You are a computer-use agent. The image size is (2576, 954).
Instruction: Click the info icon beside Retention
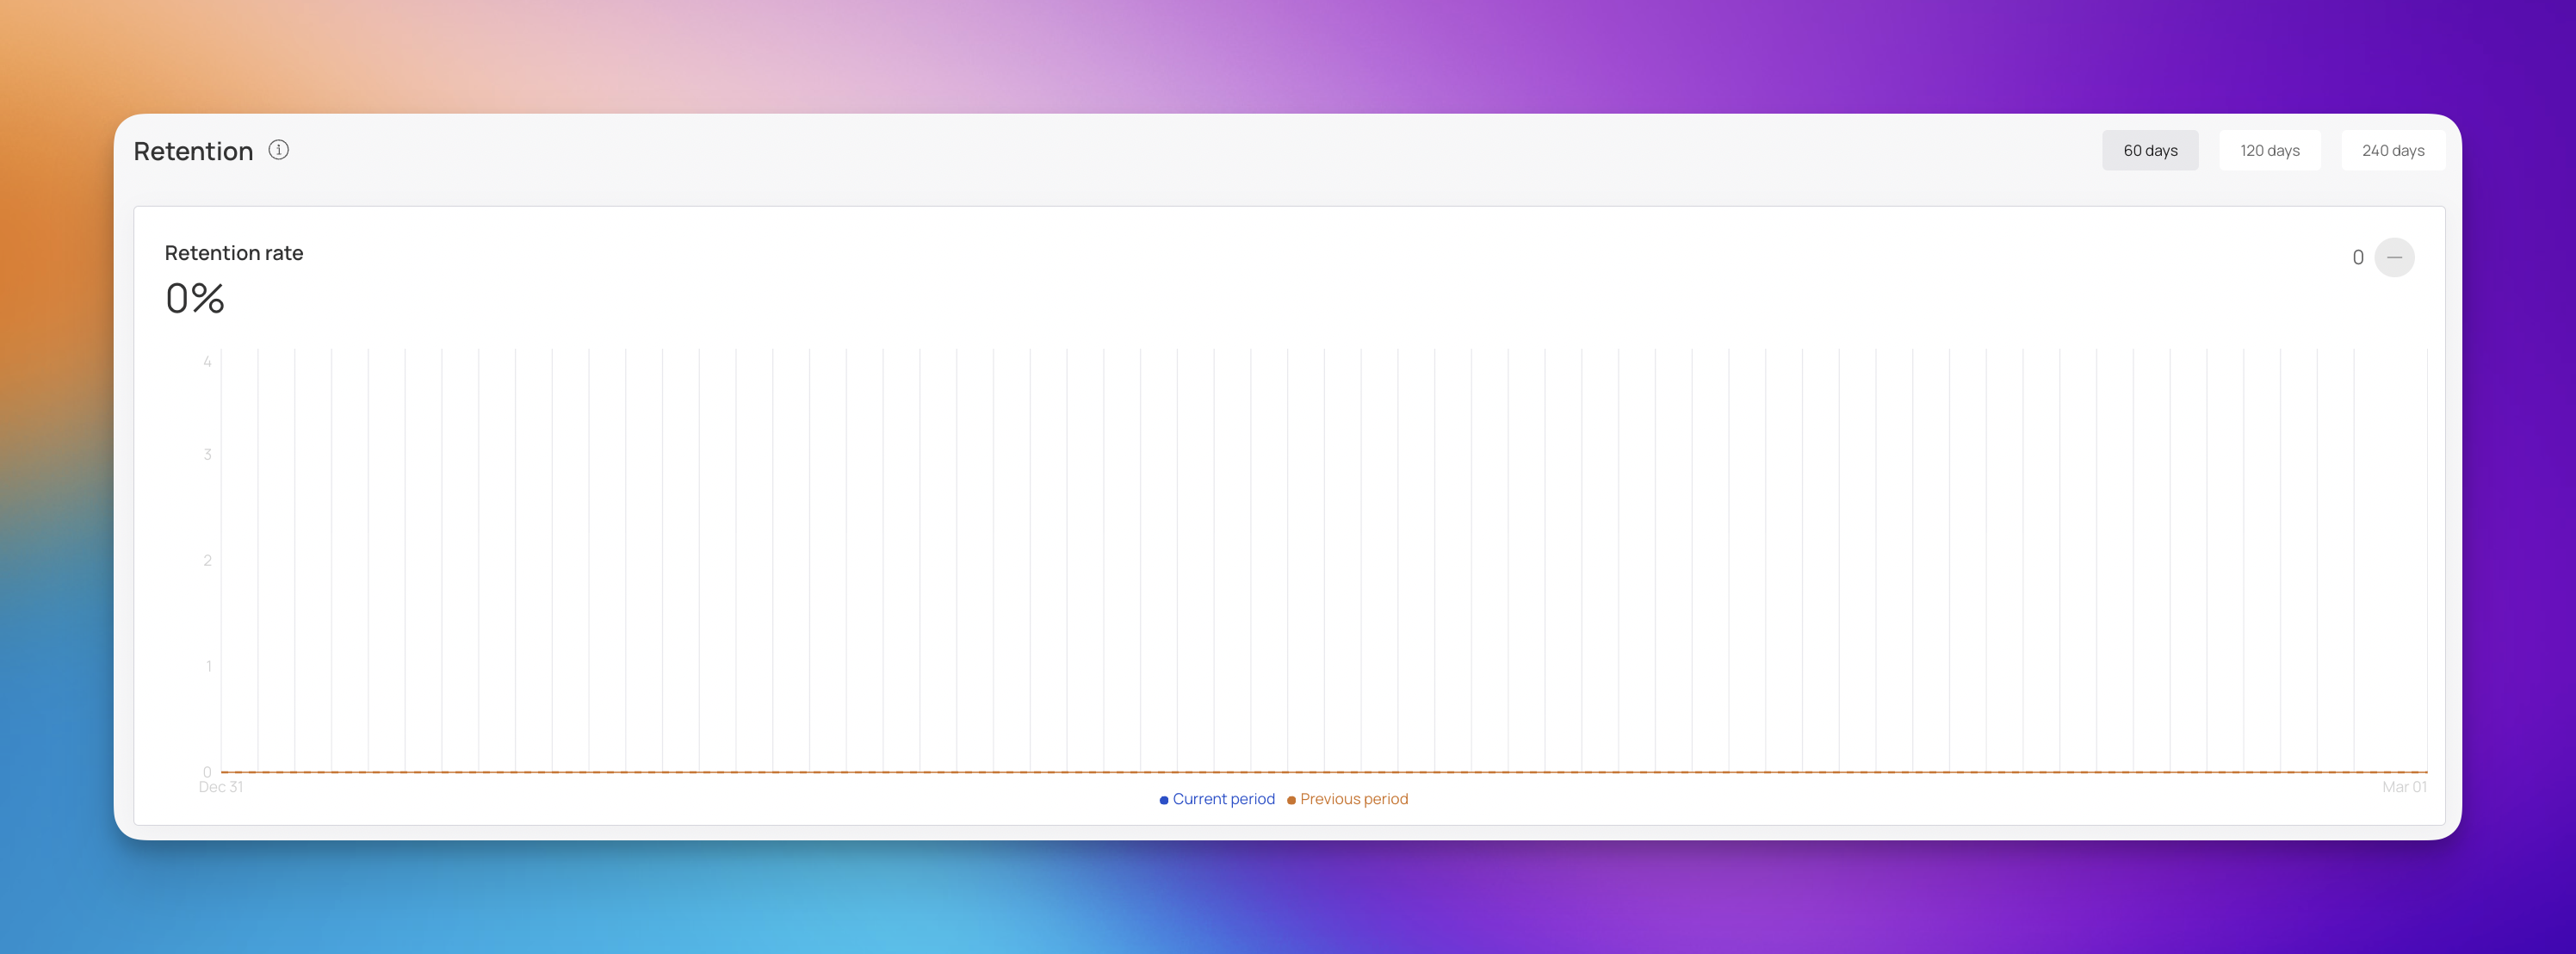tap(279, 150)
